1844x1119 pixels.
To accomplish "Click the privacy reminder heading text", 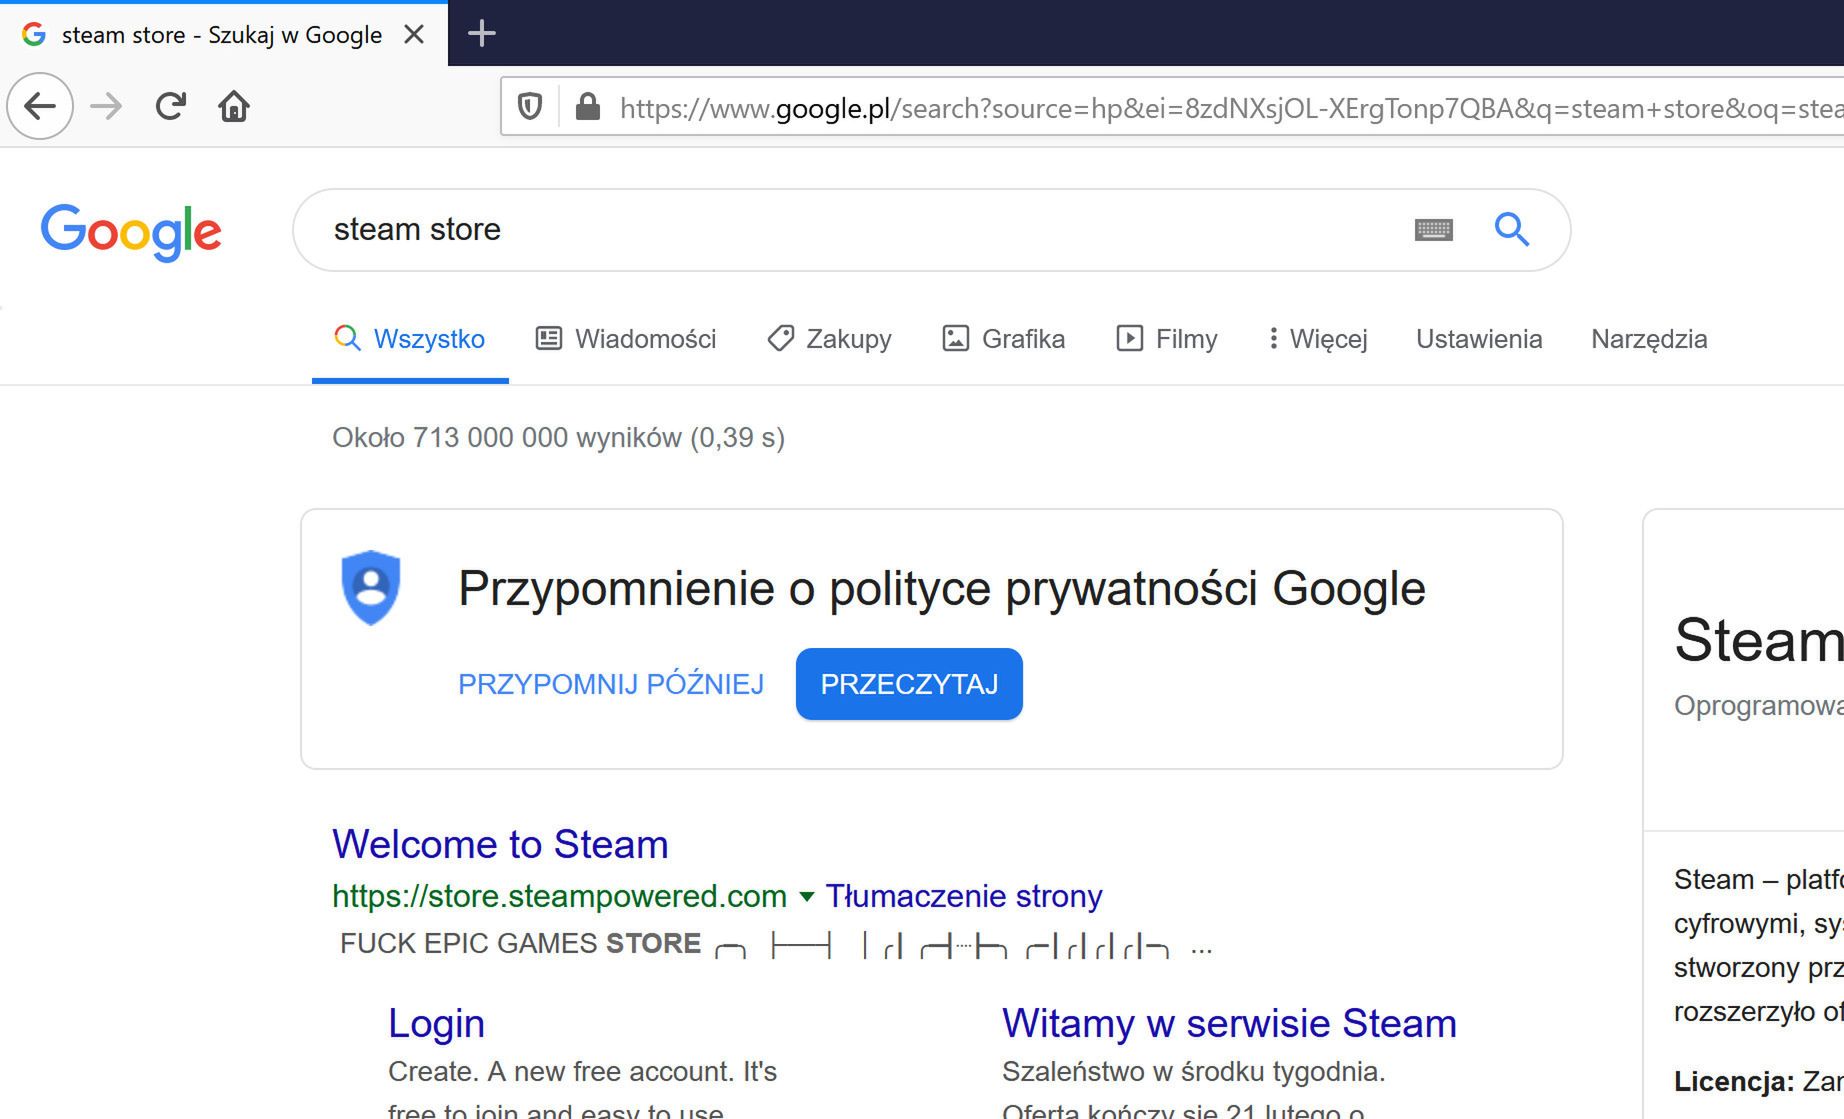I will (942, 588).
